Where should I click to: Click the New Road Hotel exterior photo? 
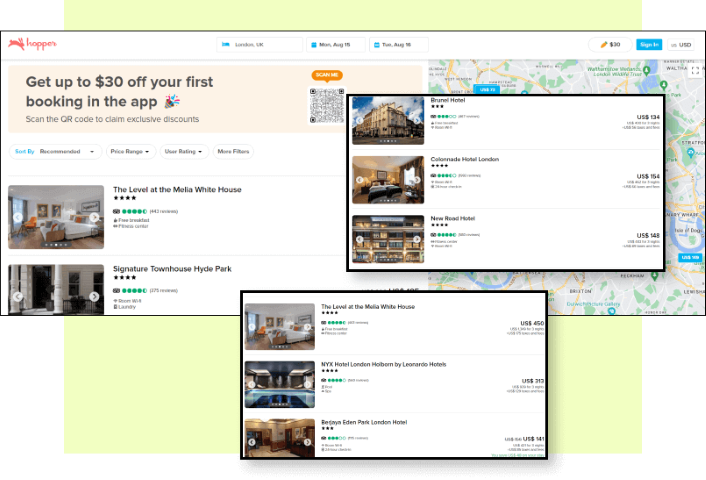coord(388,239)
